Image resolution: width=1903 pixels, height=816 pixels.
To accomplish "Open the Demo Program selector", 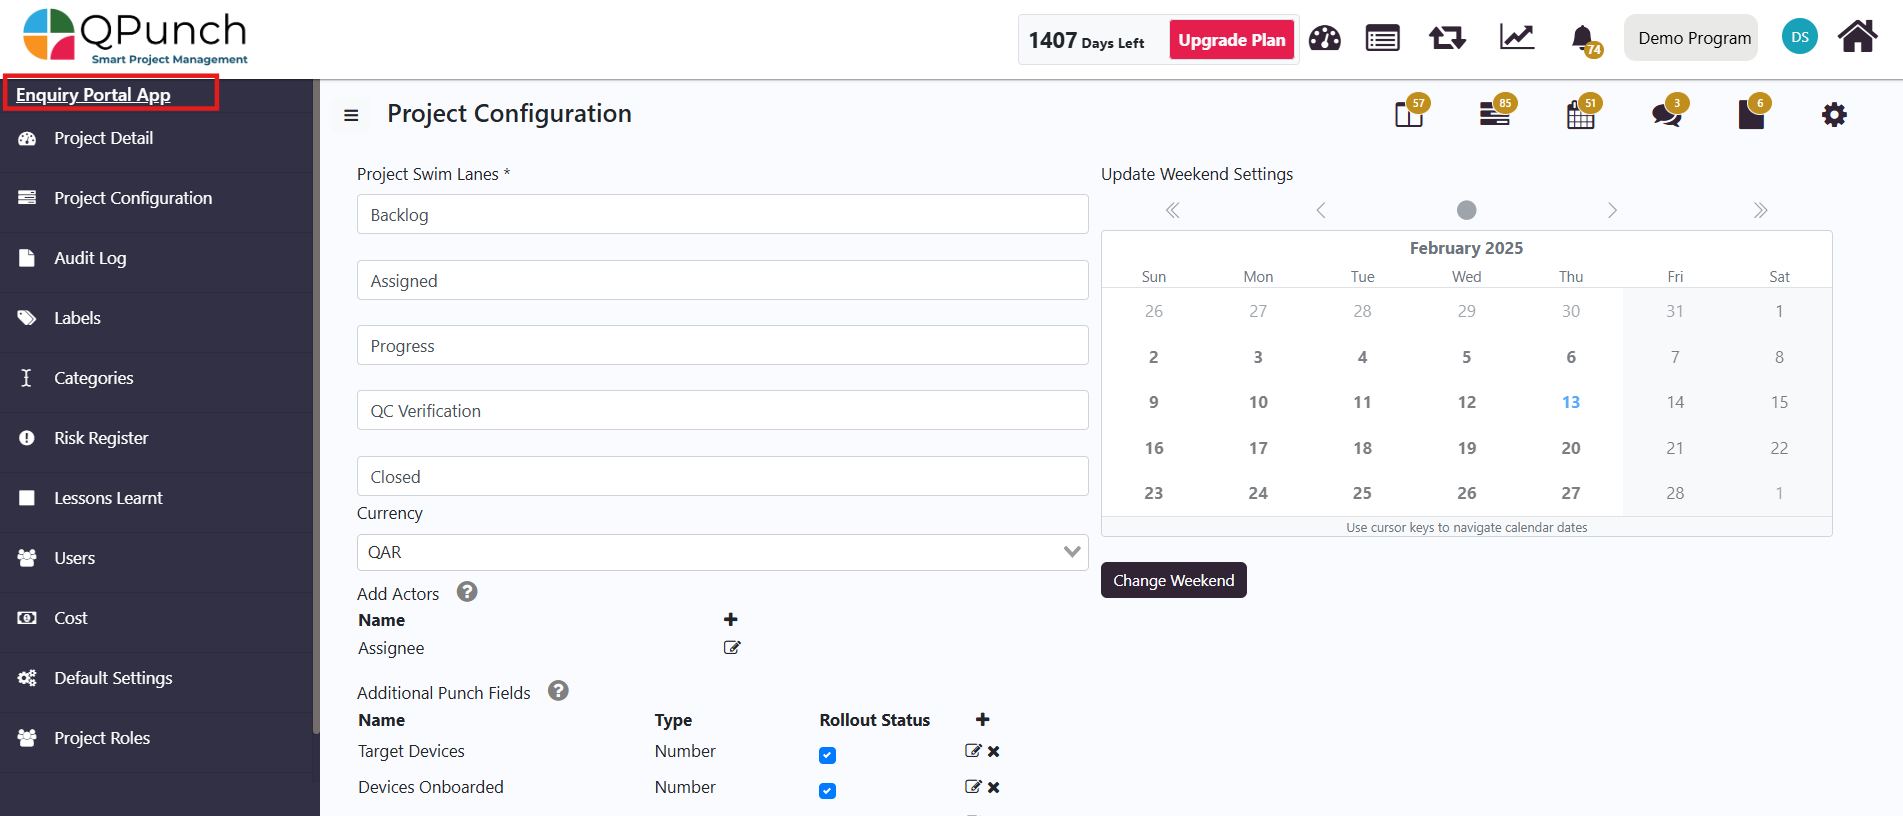I will [1691, 38].
